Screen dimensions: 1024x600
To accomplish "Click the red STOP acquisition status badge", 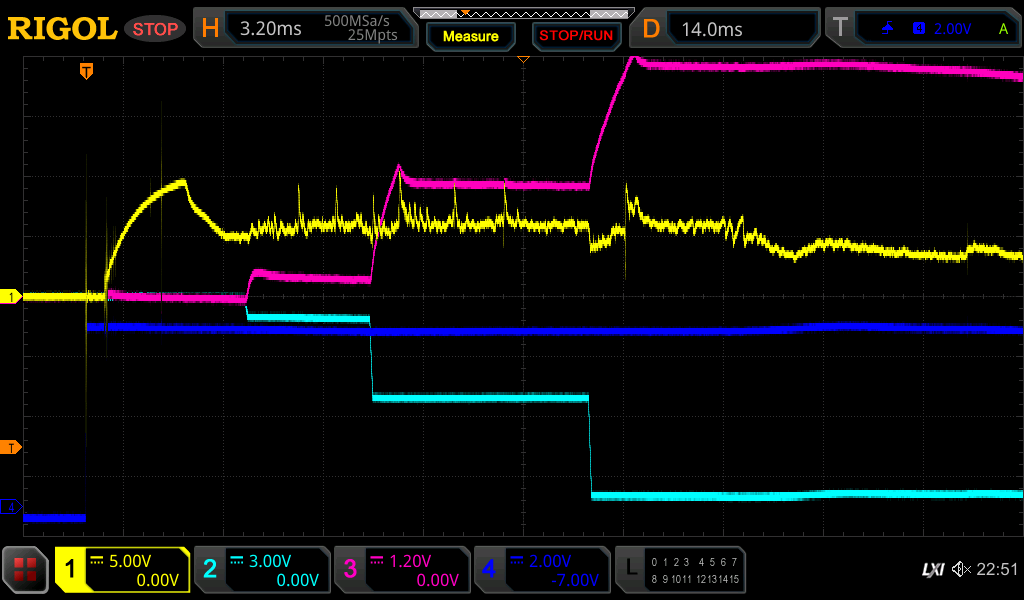I will point(154,29).
